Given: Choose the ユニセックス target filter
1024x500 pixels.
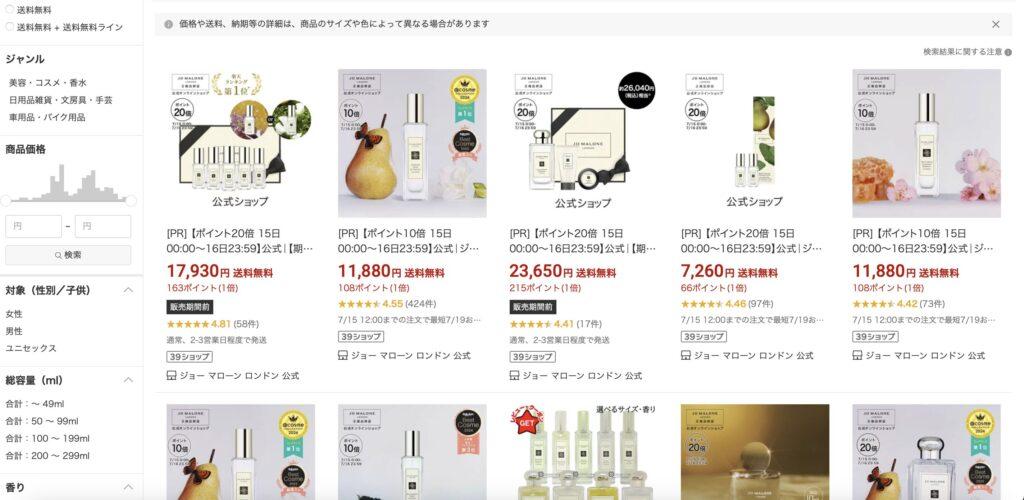Looking at the screenshot, I should 31,348.
